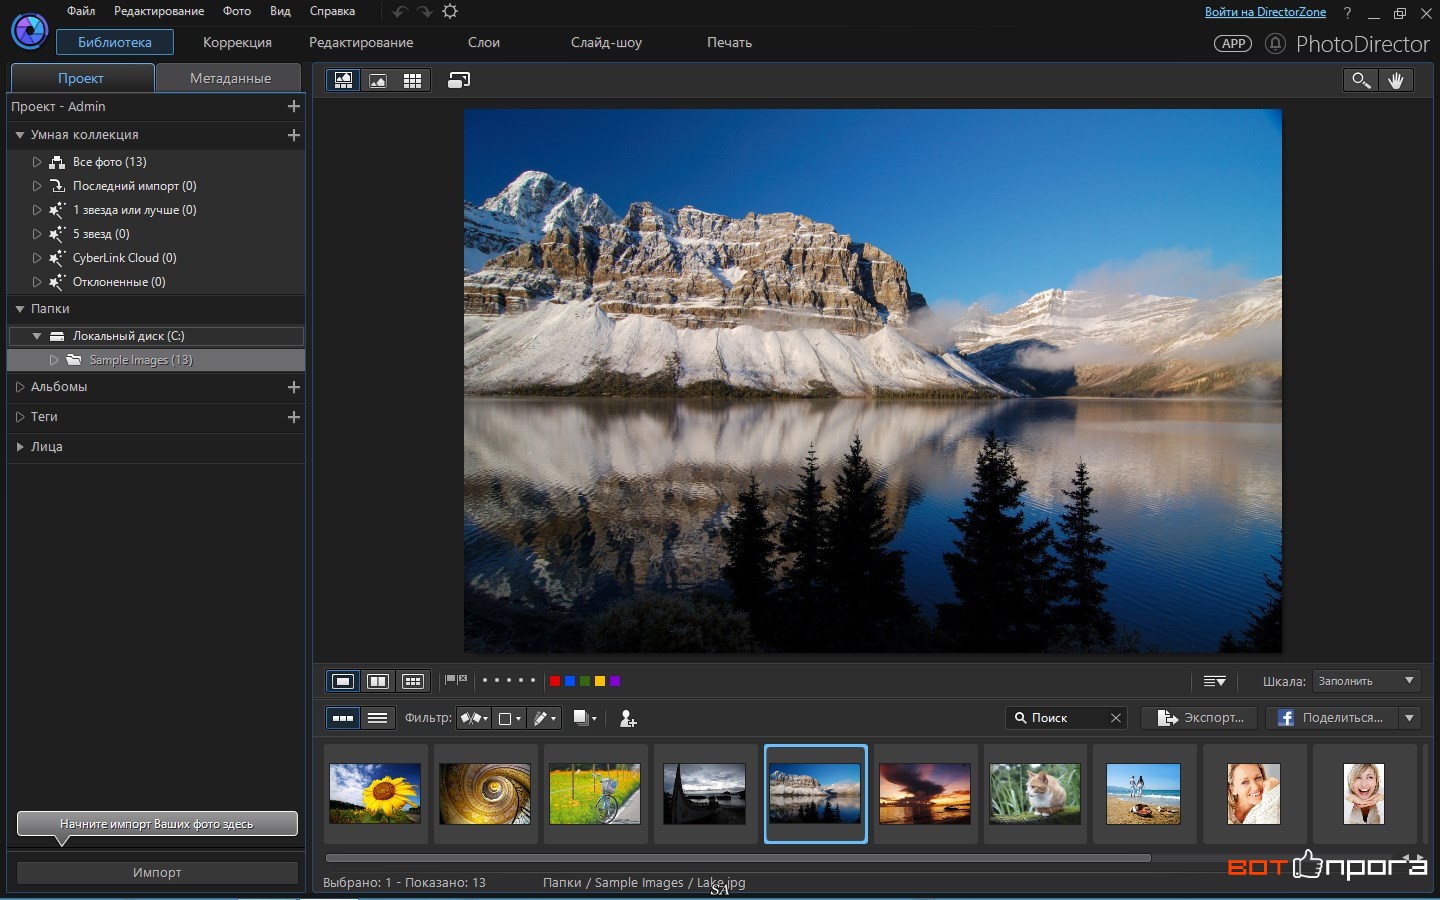Screen dimensions: 1440x900
Task: Click the viewer-and-browser view mode icon
Action: click(343, 80)
